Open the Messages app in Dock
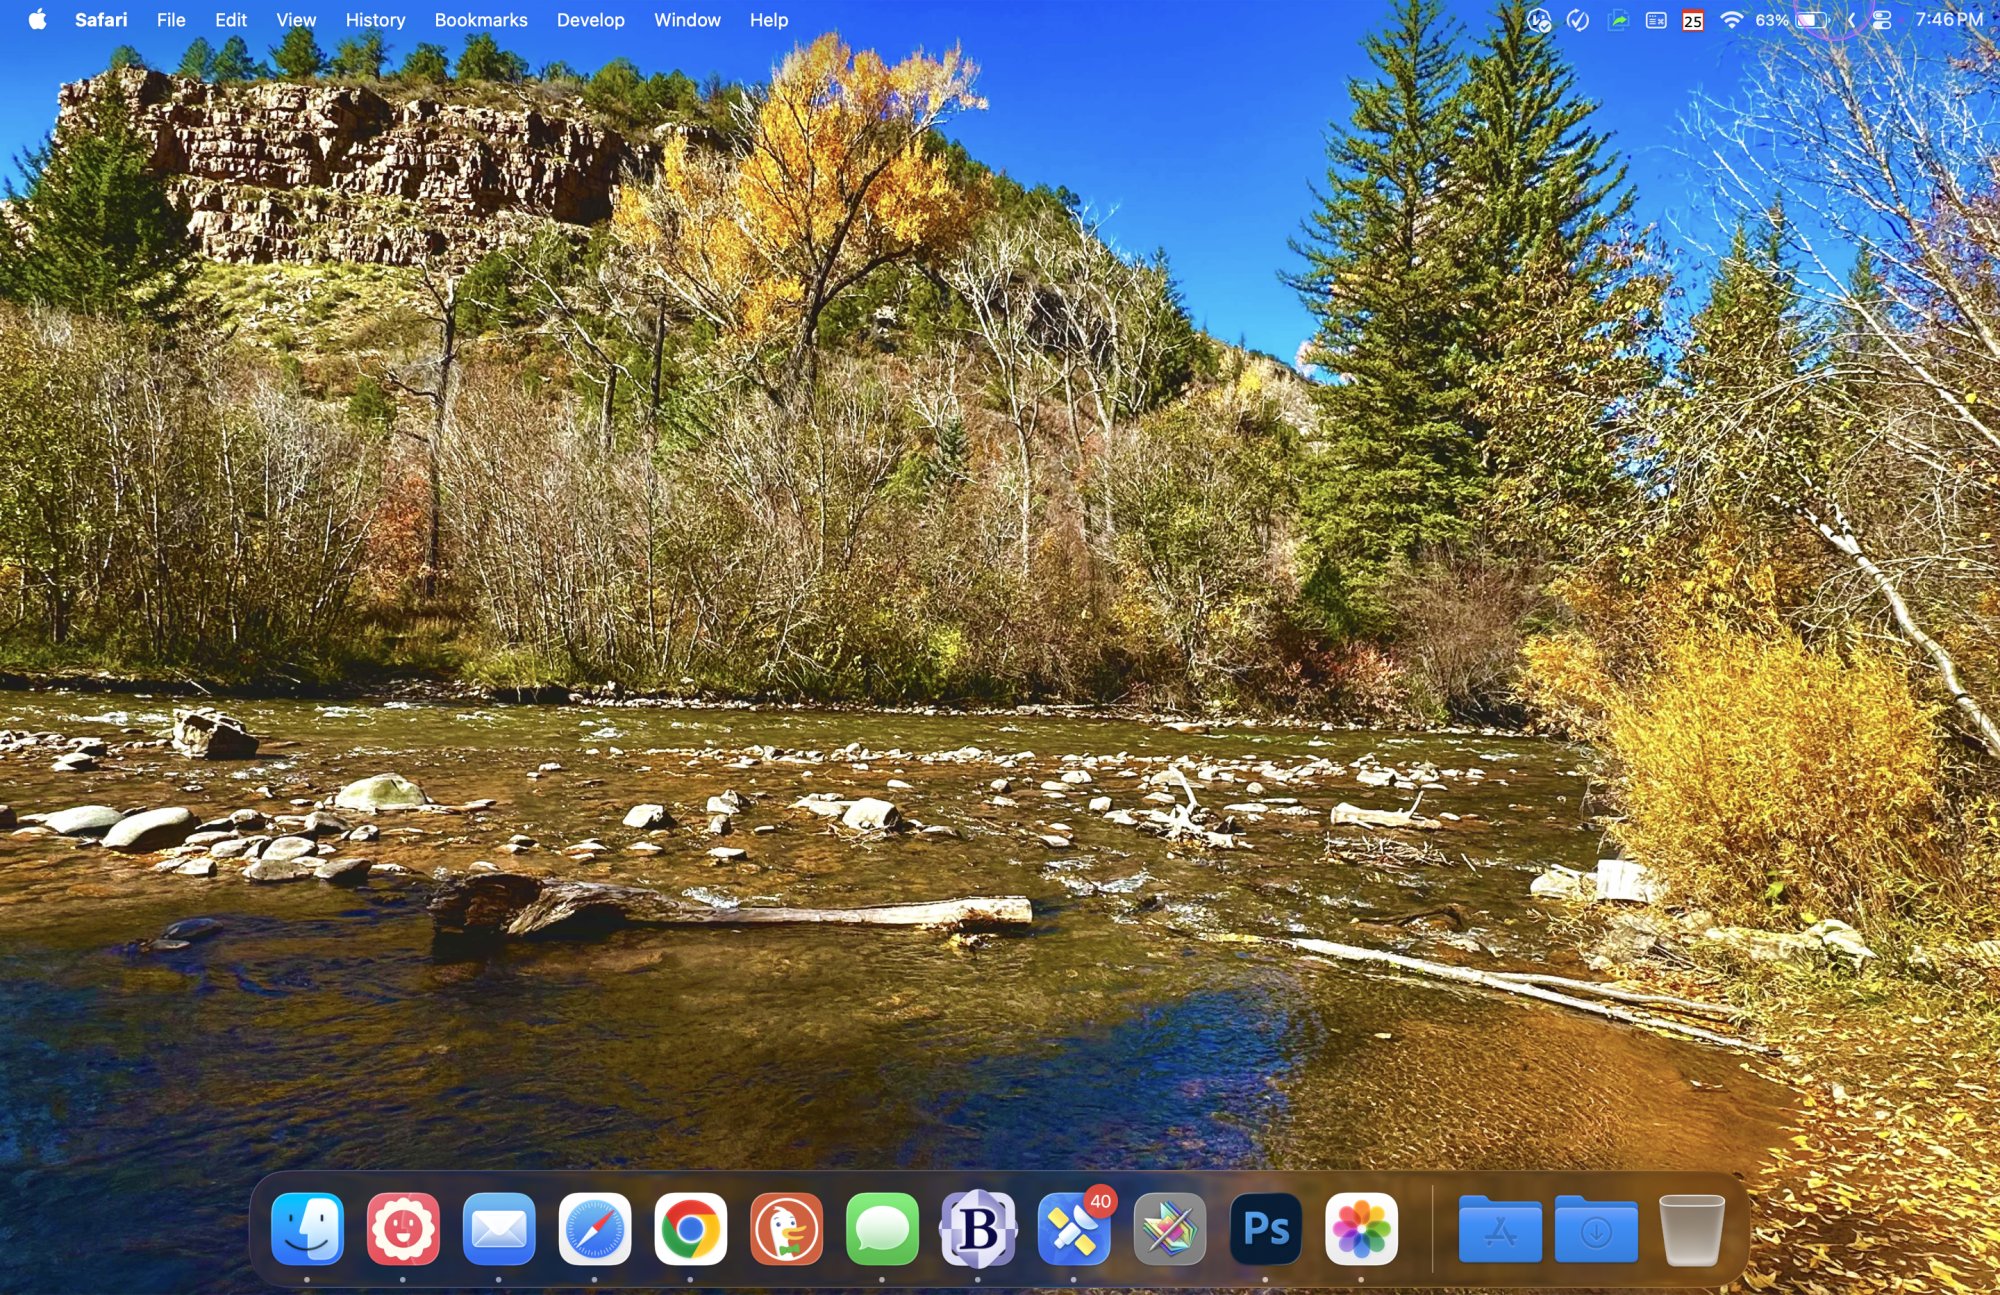Image resolution: width=2000 pixels, height=1295 pixels. coord(882,1228)
